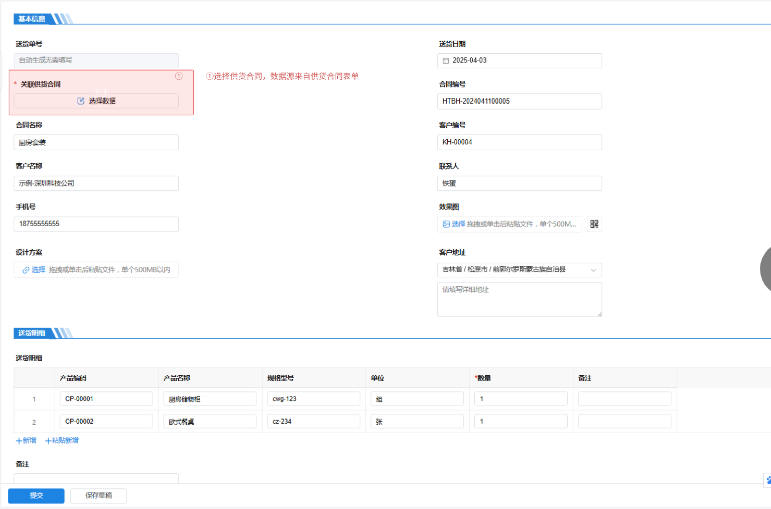Open the 客户地址 region dropdown
771x509 pixels.
tap(519, 269)
